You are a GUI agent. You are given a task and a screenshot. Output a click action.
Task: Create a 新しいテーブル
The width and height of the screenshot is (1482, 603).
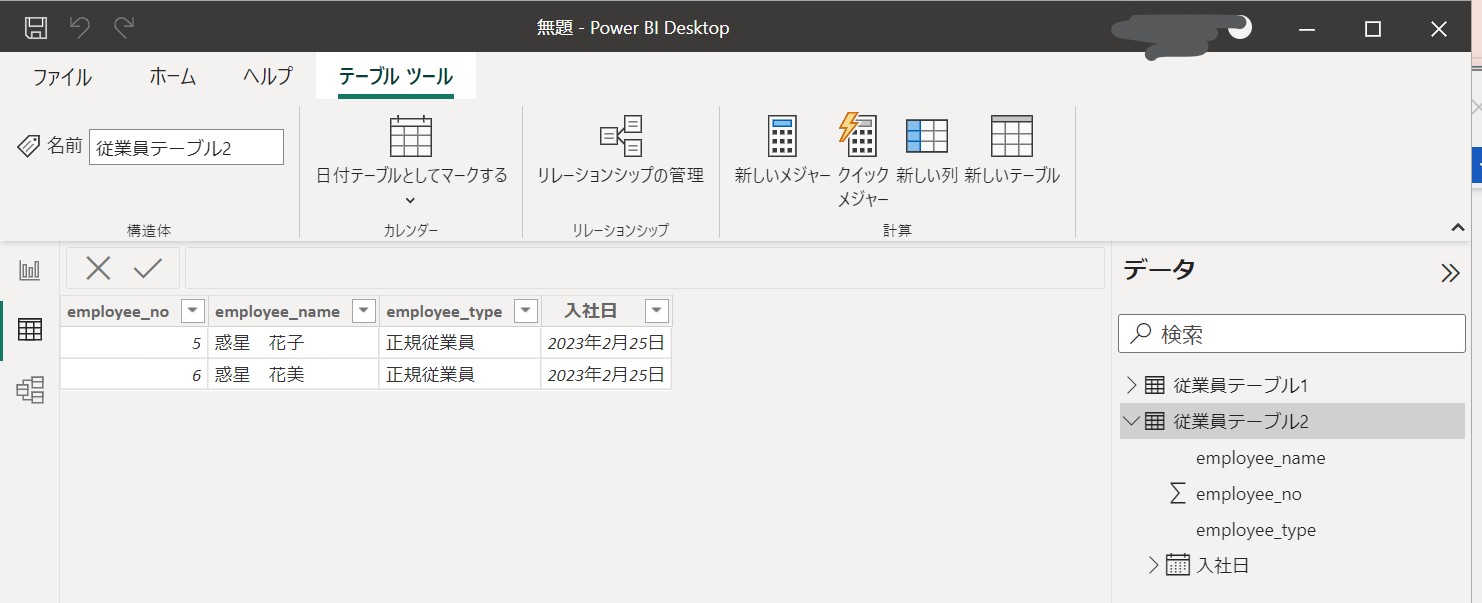click(x=1012, y=150)
